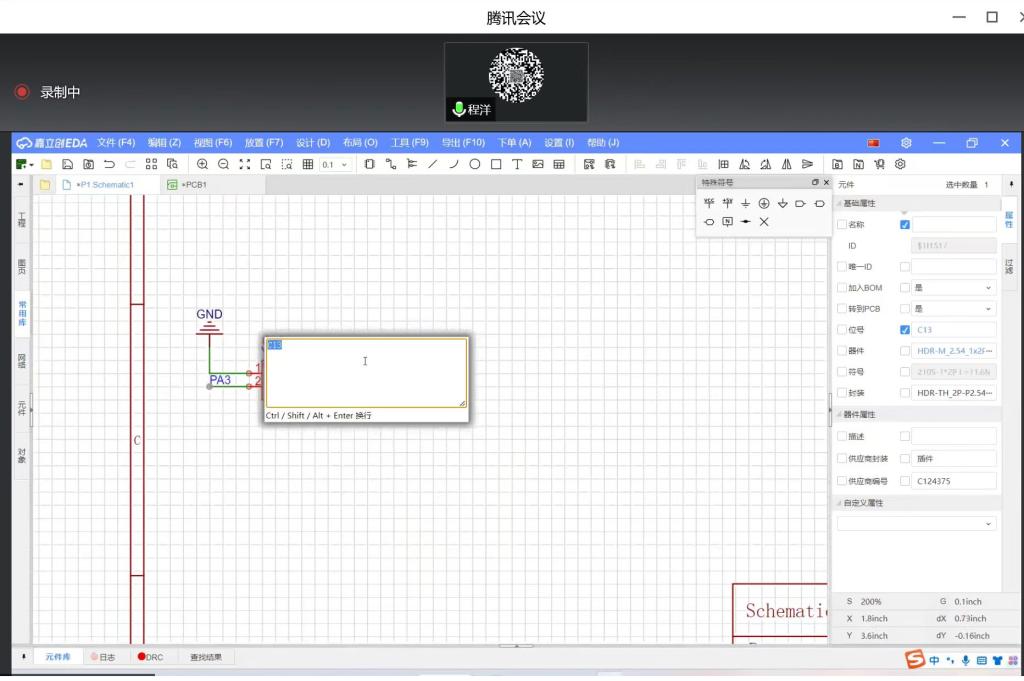This screenshot has width=1024, height=681.
Task: Place the ground symbol from 特殊符号 palette
Action: pos(746,203)
